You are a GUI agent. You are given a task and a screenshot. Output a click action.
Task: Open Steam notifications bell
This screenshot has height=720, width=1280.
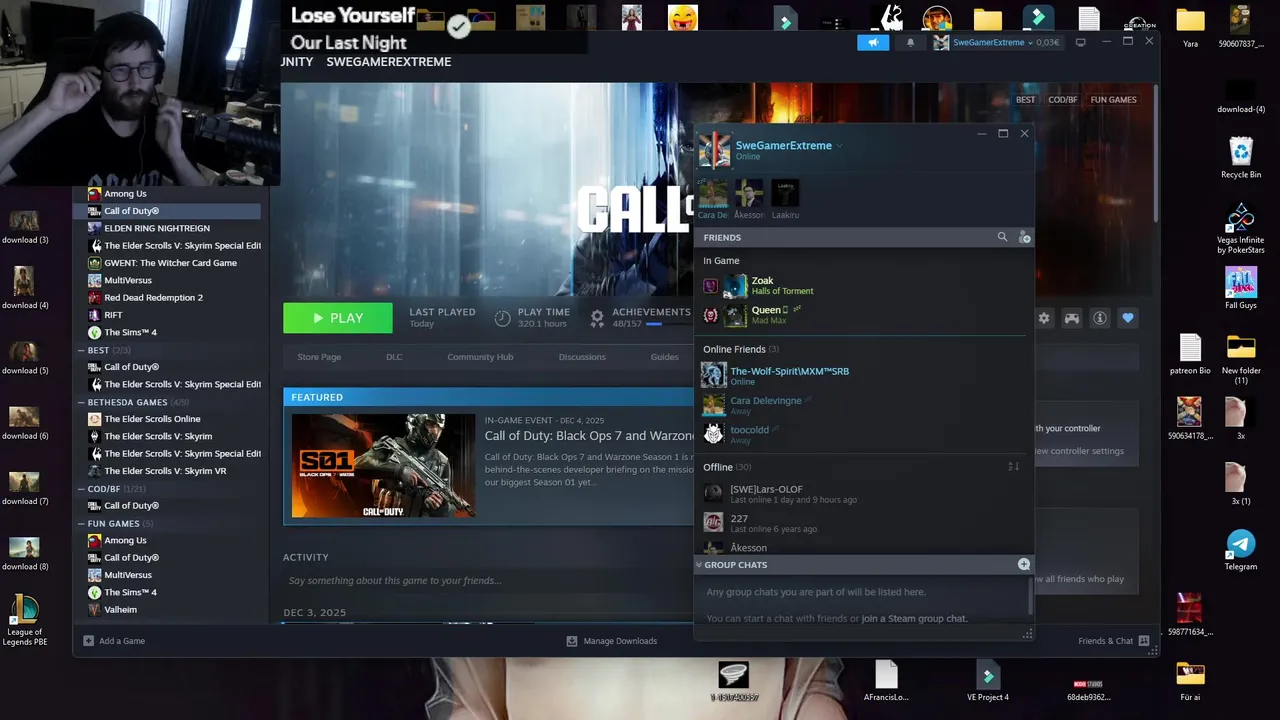click(910, 42)
